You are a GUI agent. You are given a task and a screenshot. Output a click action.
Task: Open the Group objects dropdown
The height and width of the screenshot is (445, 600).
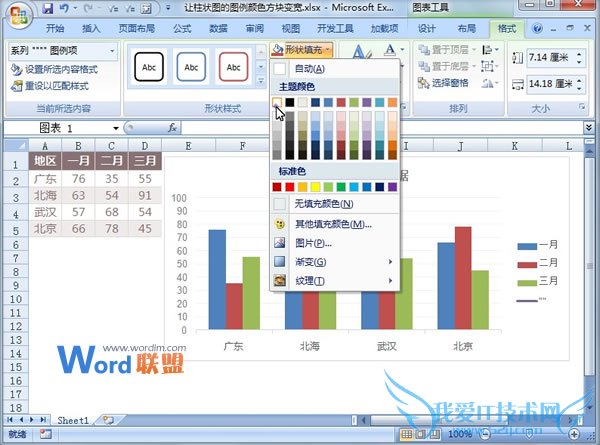coord(491,66)
